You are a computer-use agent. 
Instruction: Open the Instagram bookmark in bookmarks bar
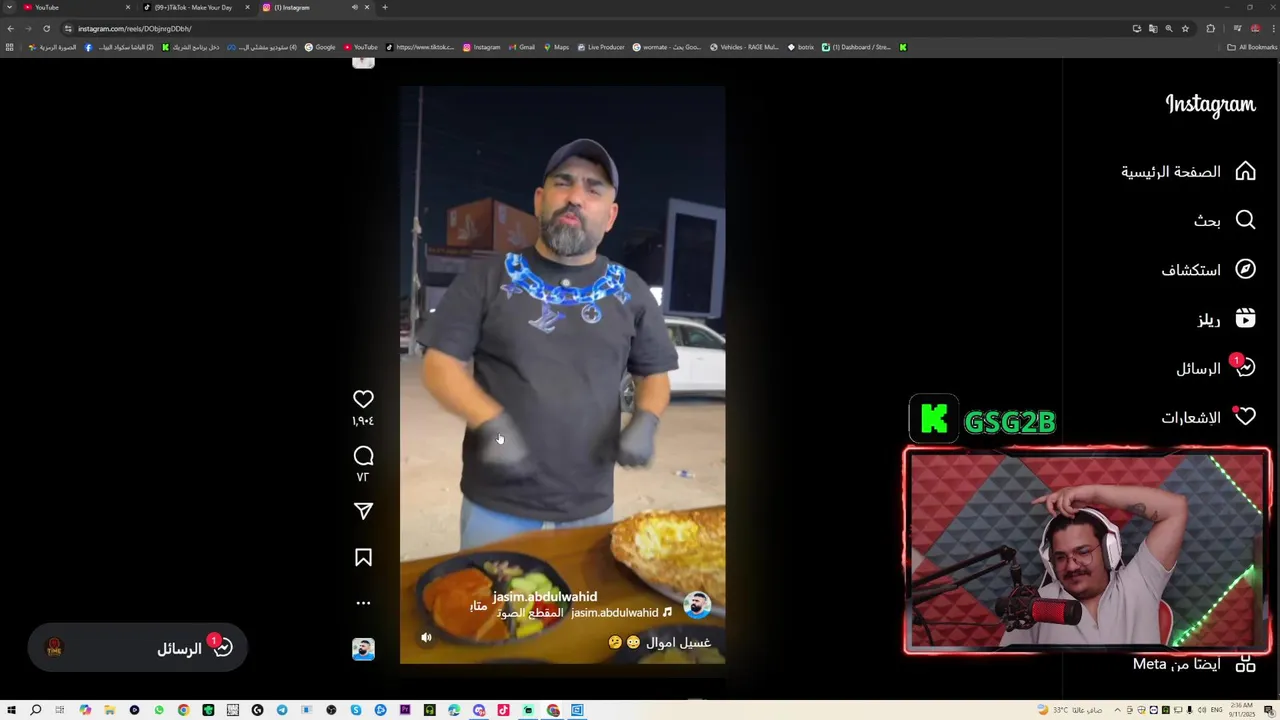481,47
